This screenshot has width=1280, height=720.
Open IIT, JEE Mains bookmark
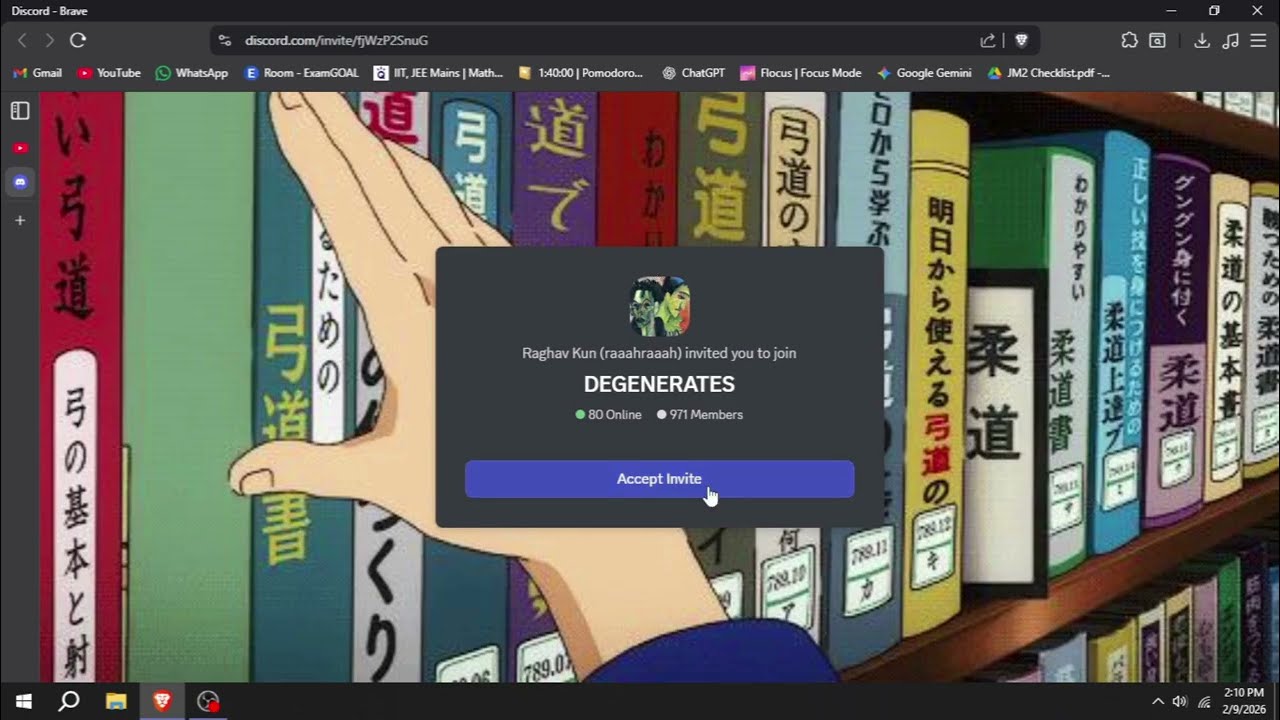pos(438,73)
